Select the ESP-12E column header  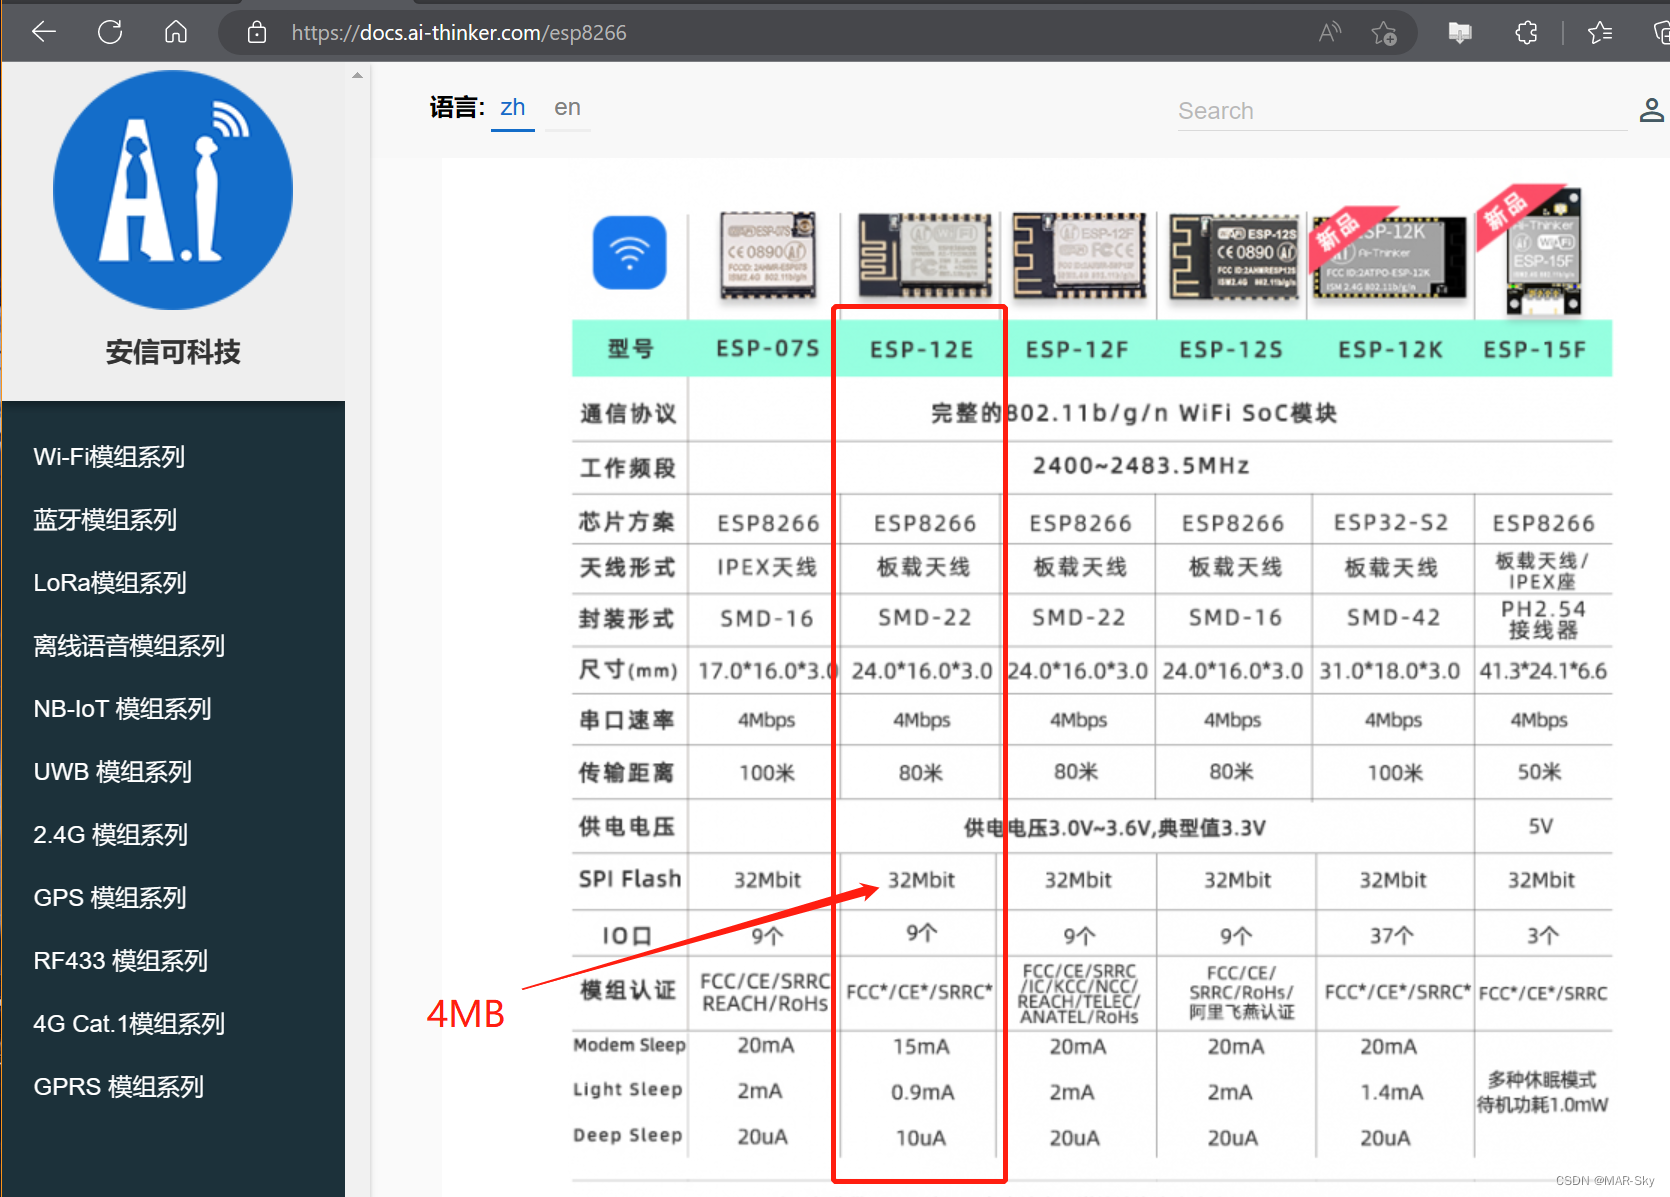(922, 349)
